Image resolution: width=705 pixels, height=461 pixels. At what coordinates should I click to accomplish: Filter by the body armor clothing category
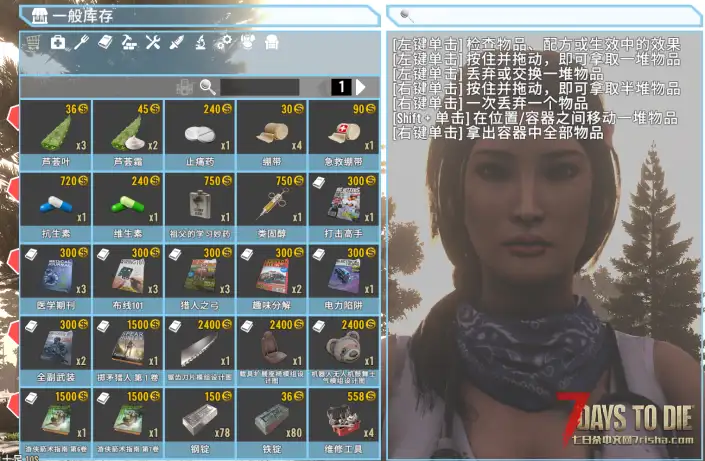pyautogui.click(x=248, y=43)
